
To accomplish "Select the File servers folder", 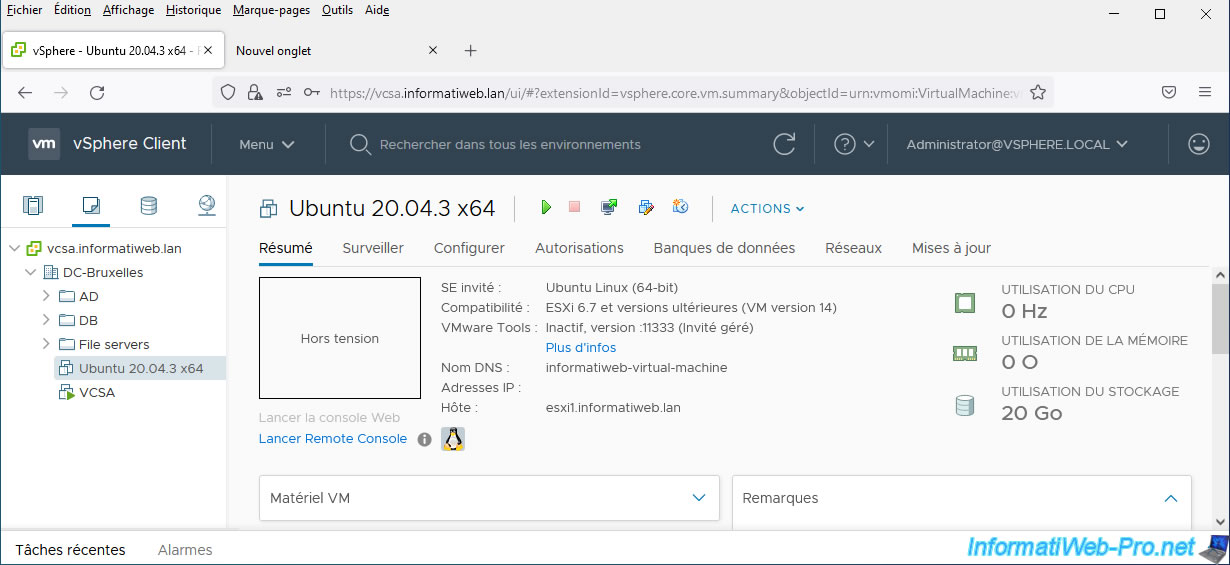I will [114, 344].
